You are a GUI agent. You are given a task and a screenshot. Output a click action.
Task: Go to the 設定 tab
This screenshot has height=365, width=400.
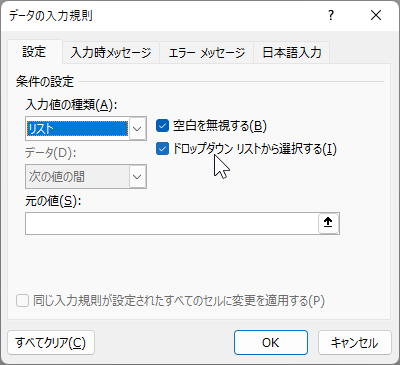(34, 52)
